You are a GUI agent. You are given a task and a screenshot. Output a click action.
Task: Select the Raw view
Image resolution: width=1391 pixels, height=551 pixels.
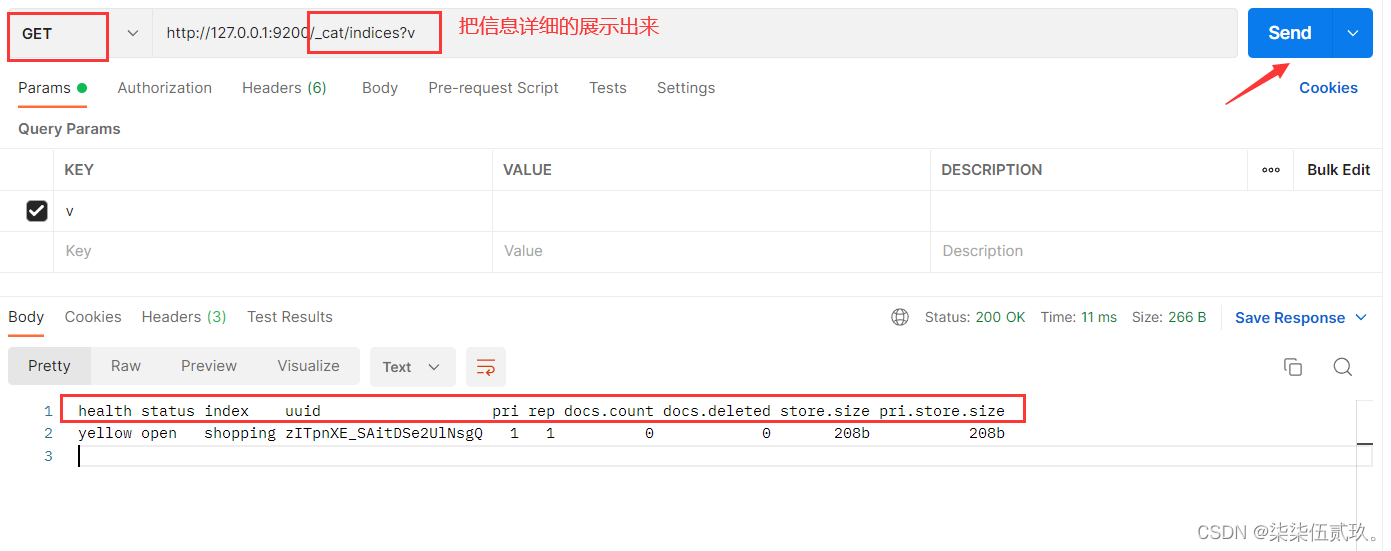click(x=126, y=366)
